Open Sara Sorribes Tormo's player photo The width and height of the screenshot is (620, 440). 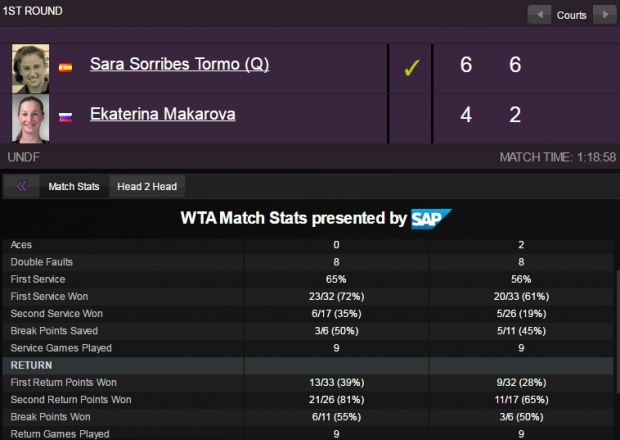30,68
